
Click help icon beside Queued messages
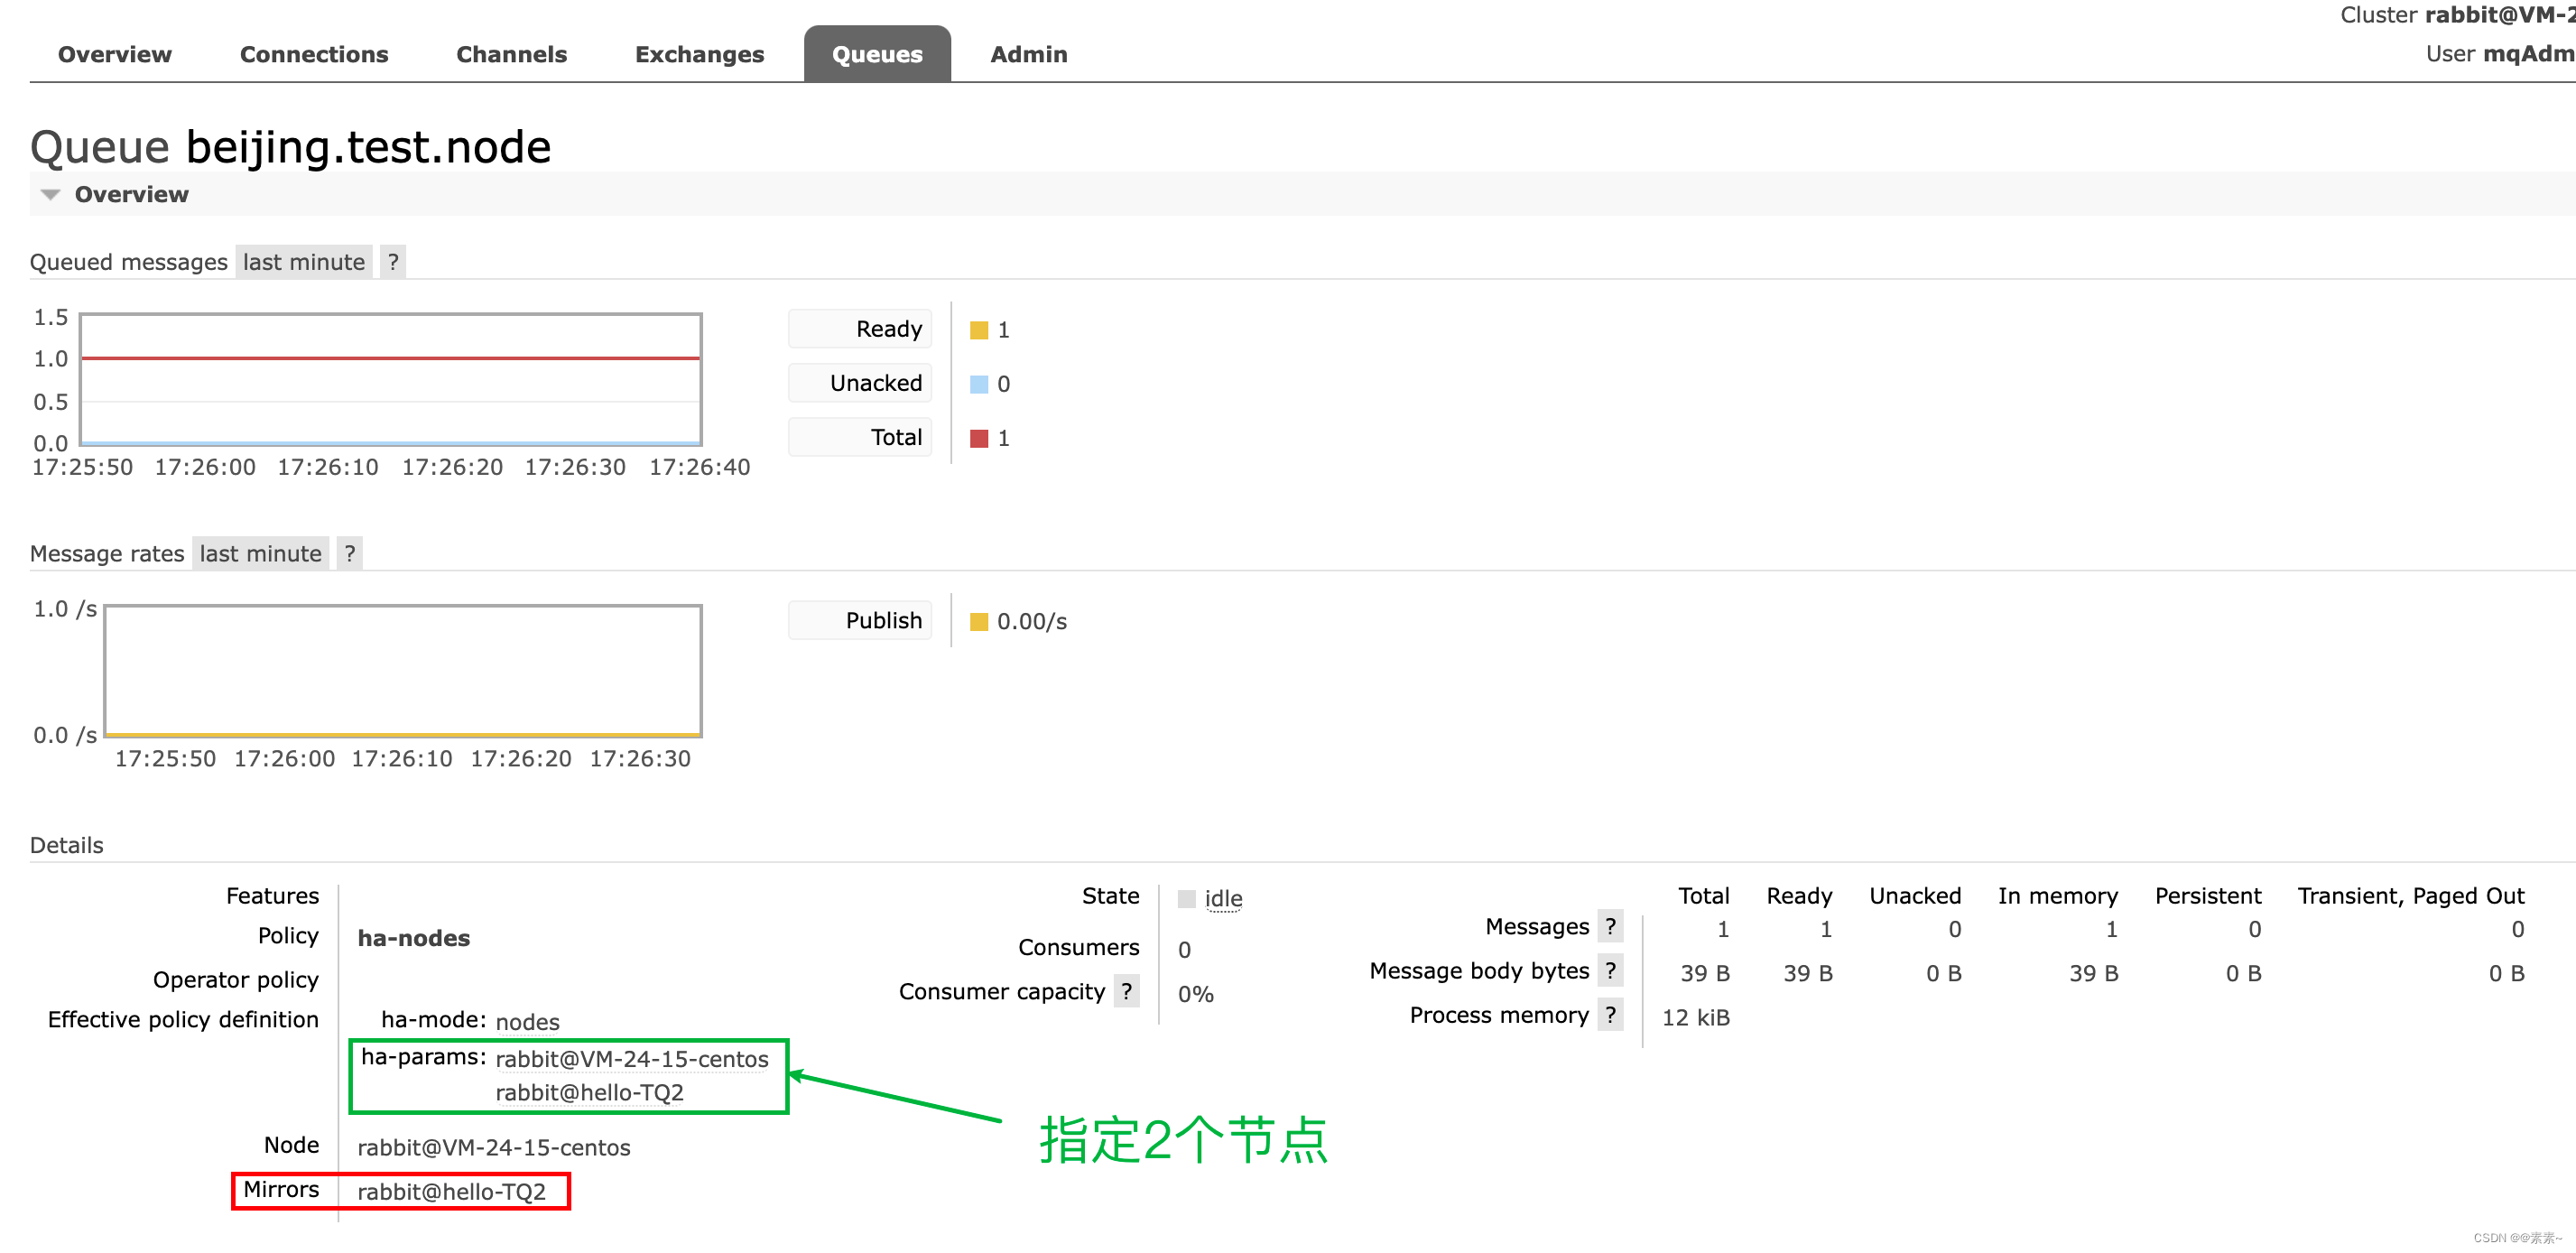393,262
